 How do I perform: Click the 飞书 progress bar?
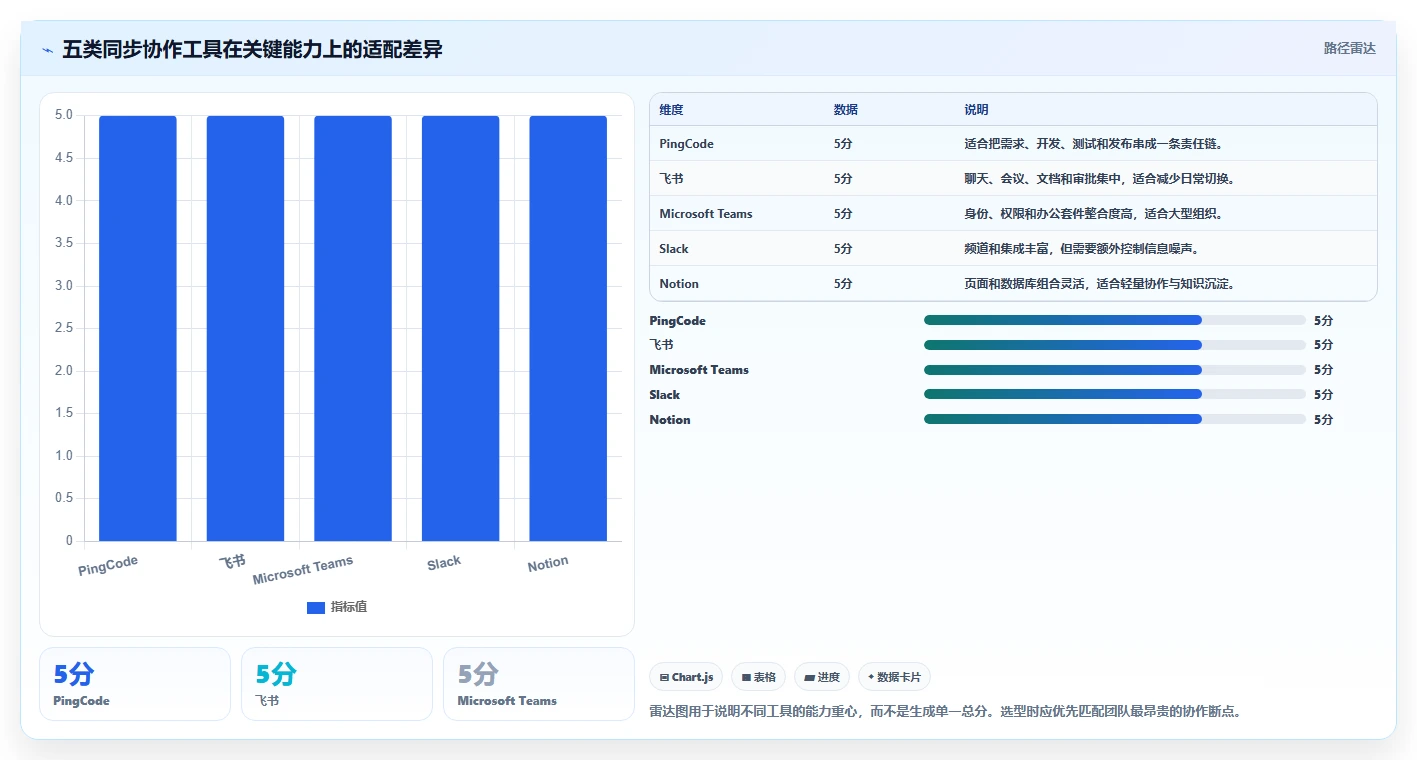[x=1115, y=345]
